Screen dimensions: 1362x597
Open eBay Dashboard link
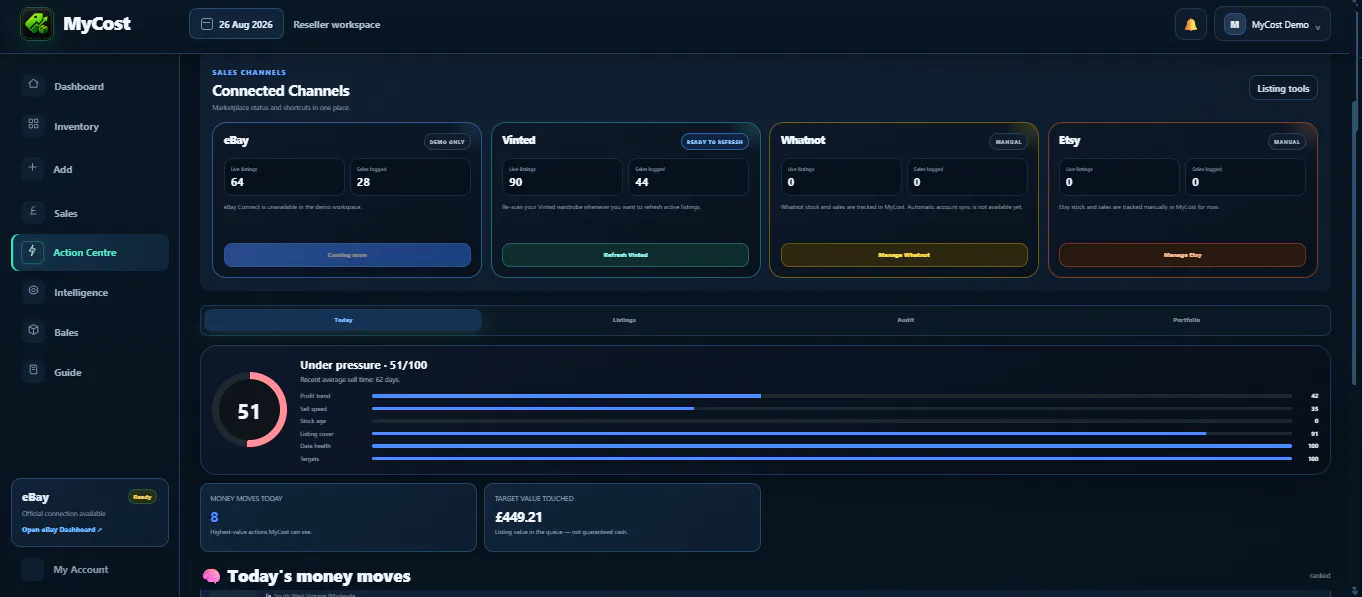coord(62,529)
